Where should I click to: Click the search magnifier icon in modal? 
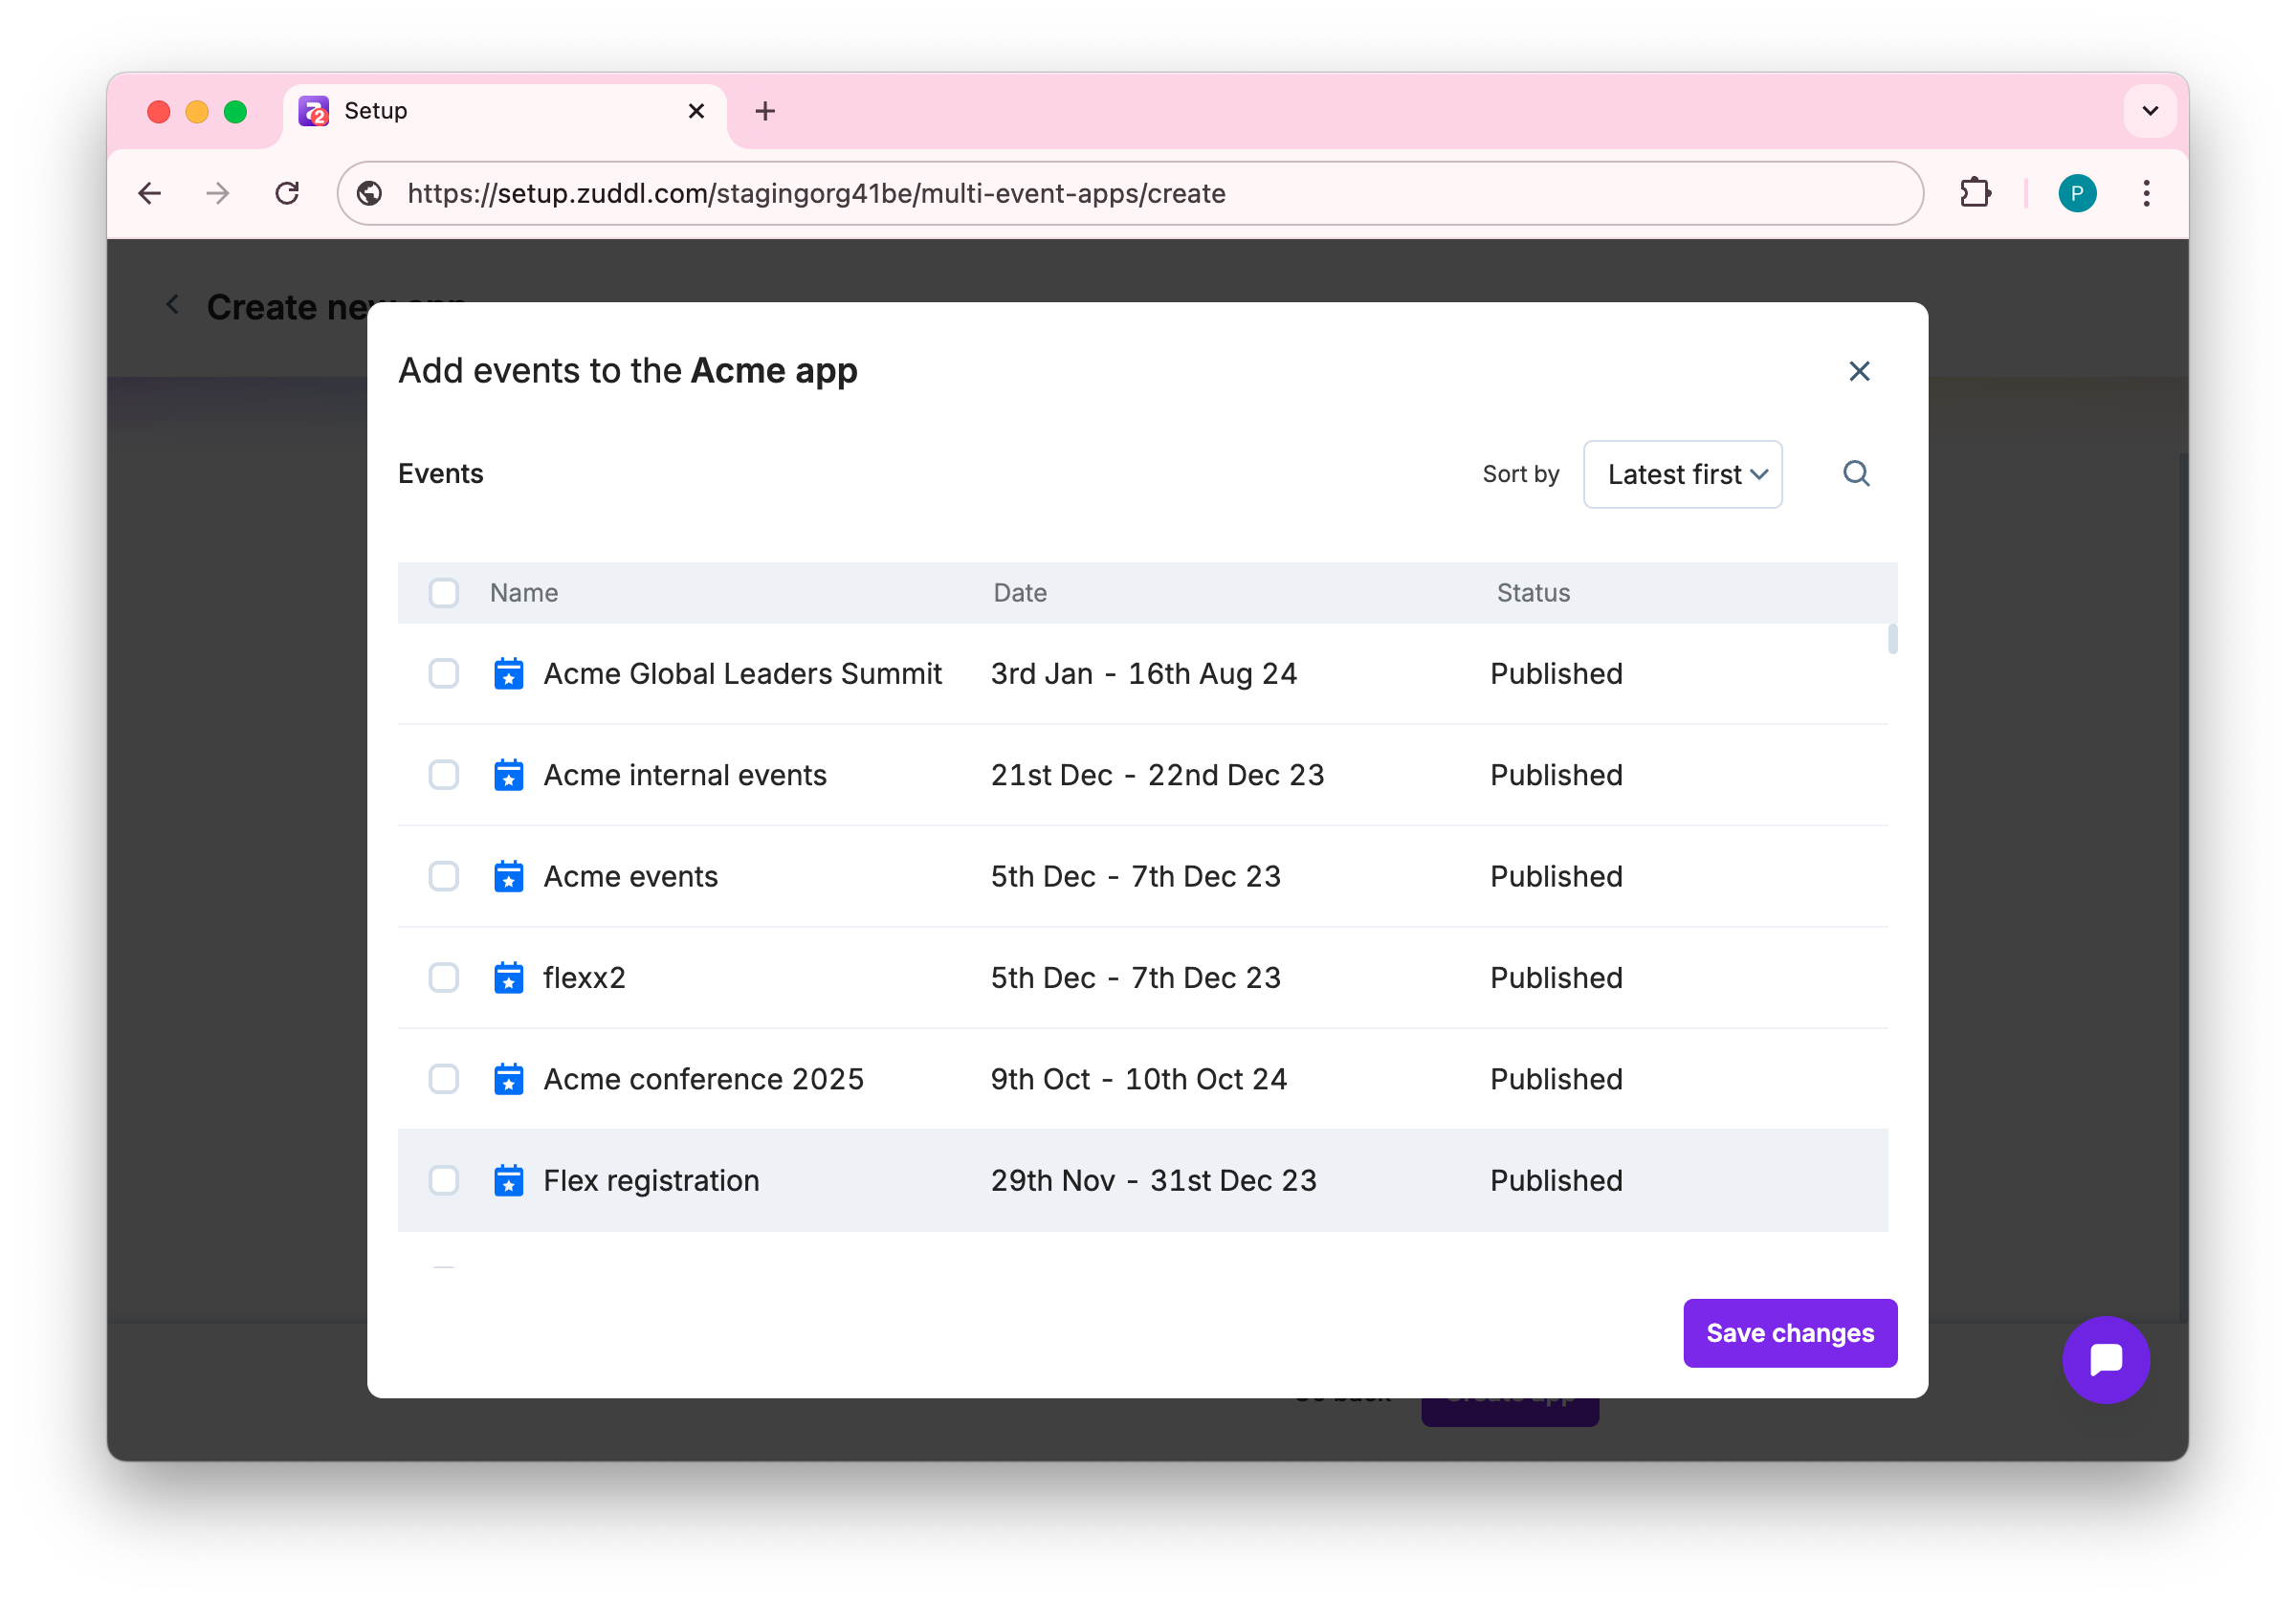[1856, 473]
